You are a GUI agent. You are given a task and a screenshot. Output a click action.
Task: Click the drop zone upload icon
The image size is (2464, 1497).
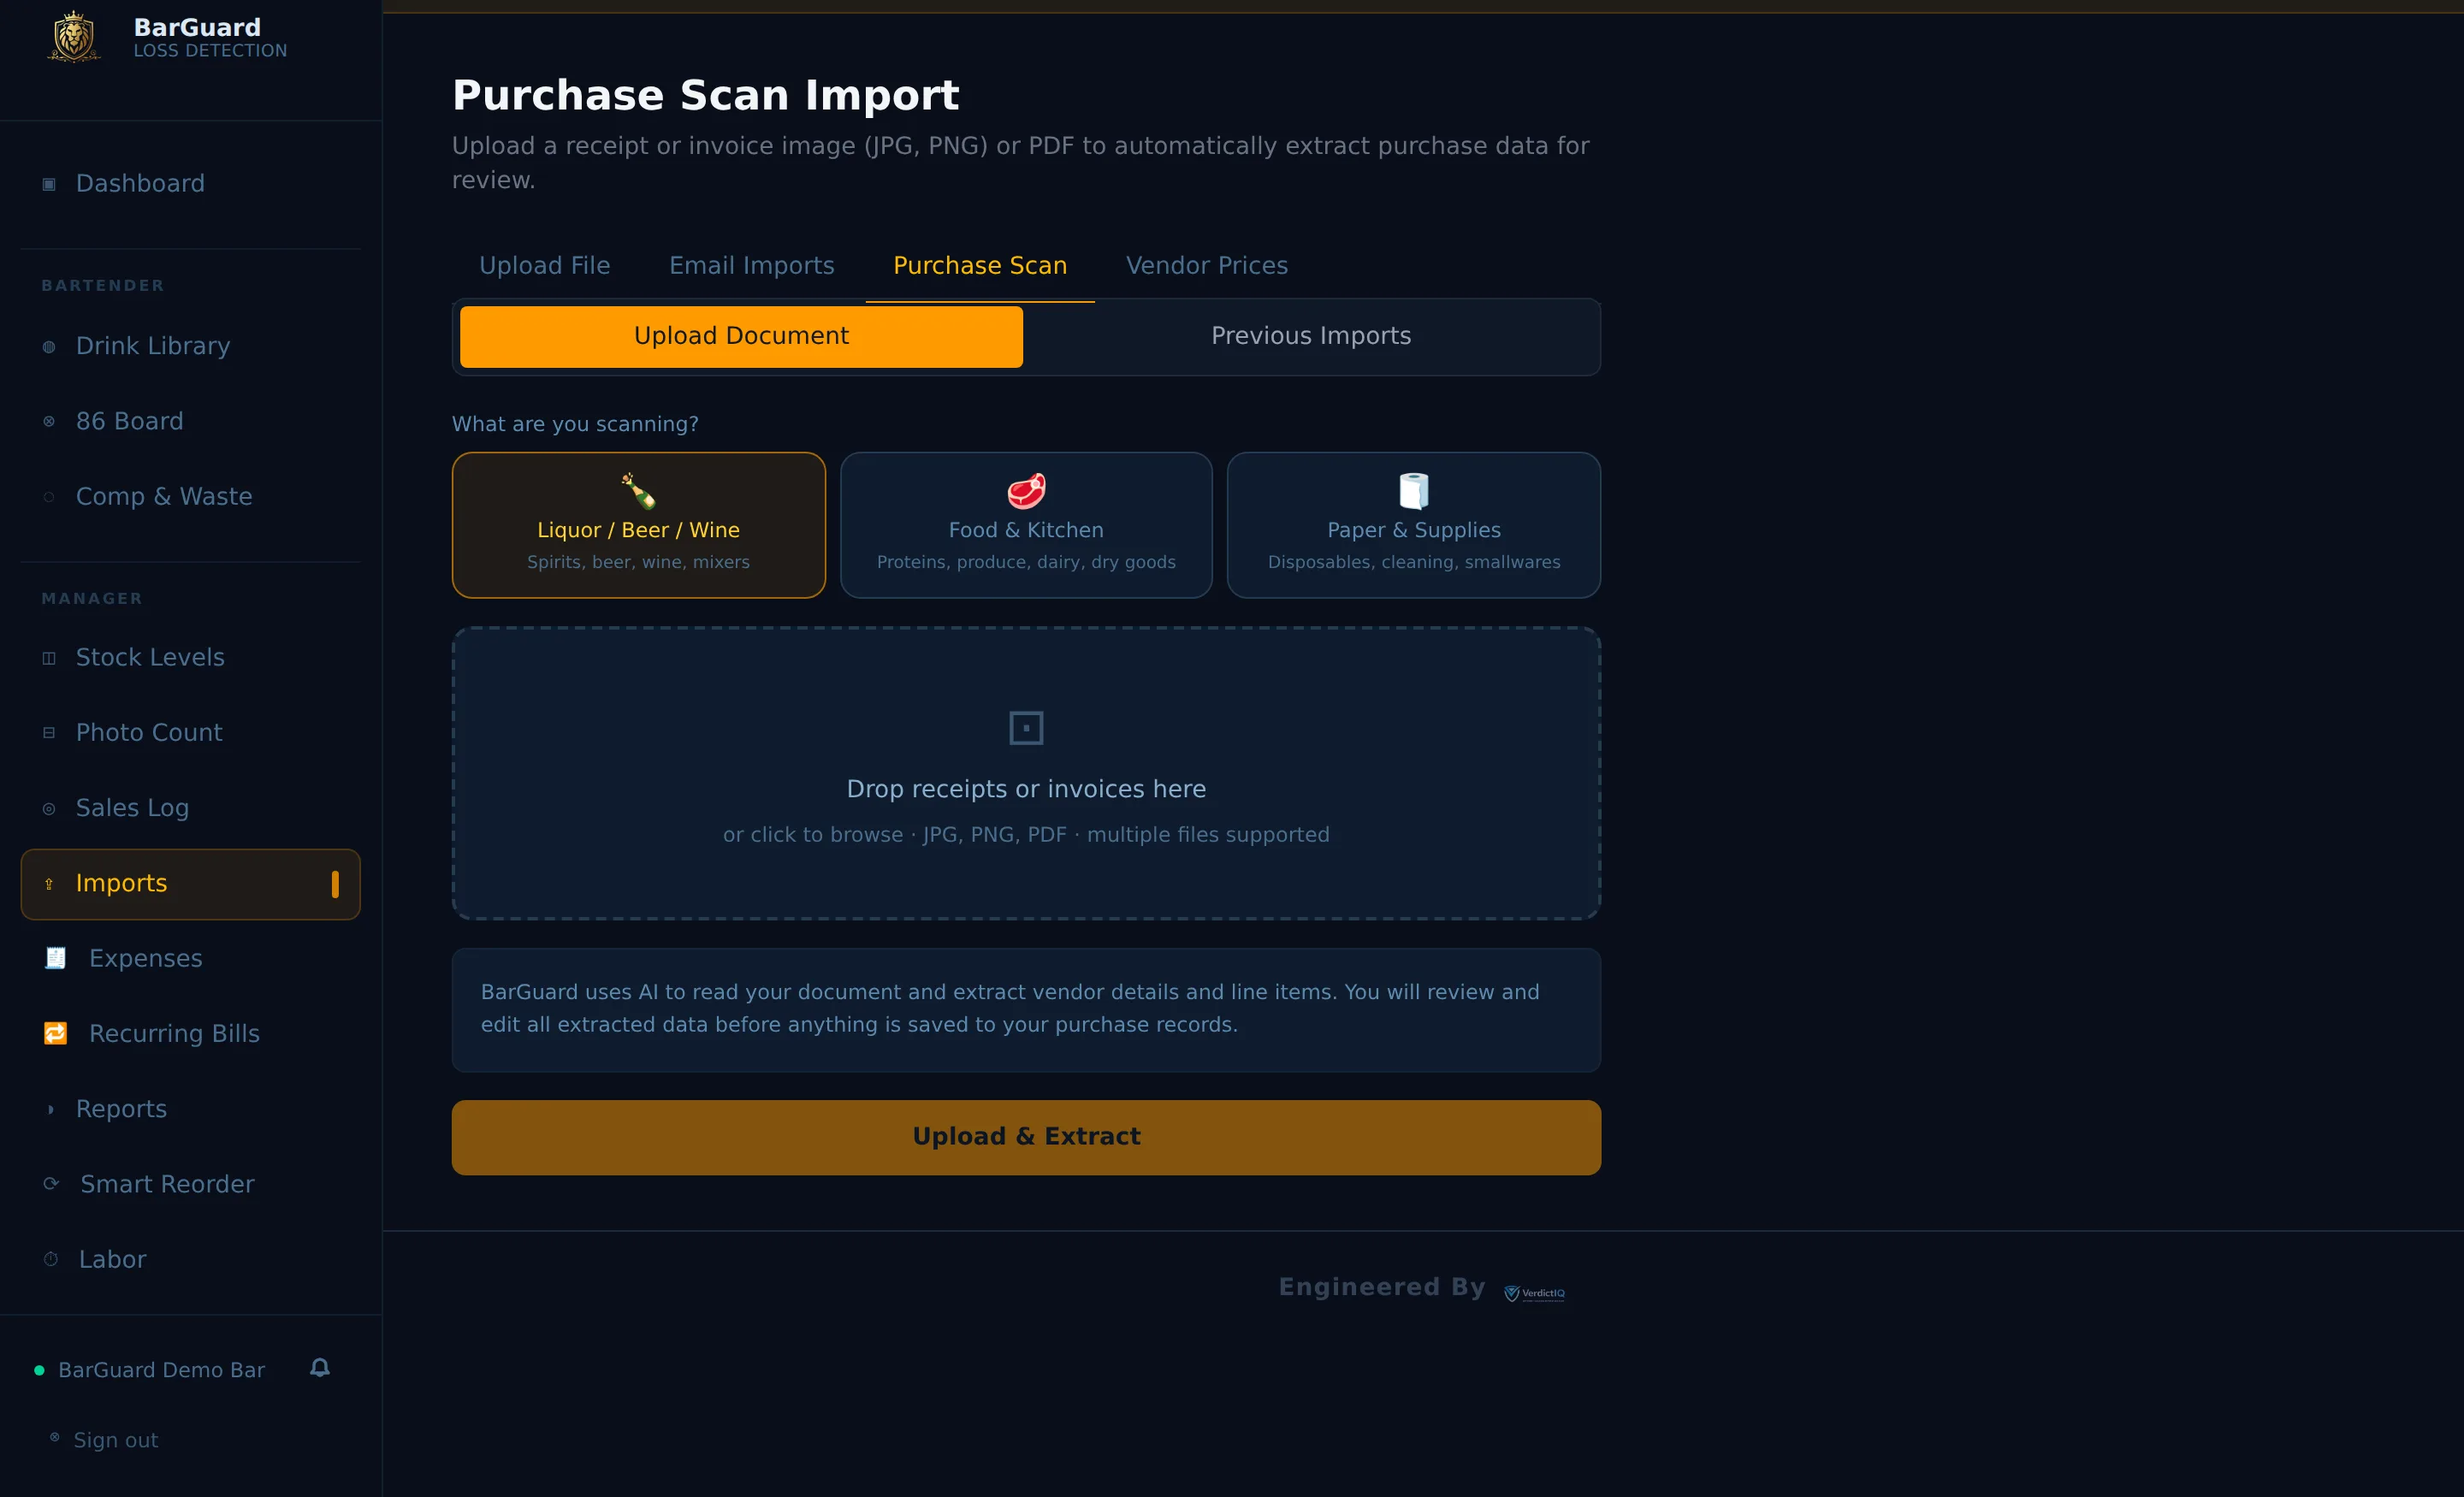coord(1026,728)
